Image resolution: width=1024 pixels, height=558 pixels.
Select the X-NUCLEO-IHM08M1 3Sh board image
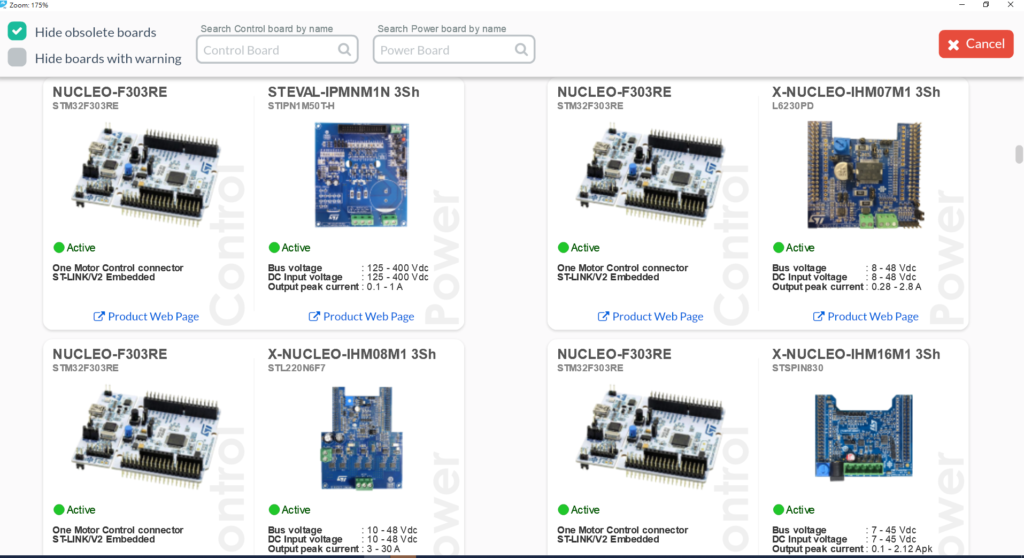tap(361, 438)
